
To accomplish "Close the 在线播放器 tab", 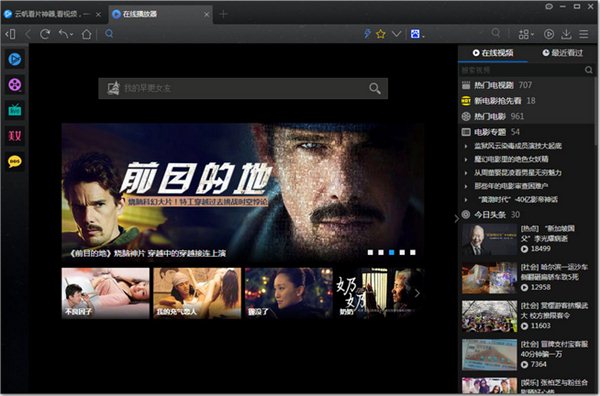I will click(207, 15).
